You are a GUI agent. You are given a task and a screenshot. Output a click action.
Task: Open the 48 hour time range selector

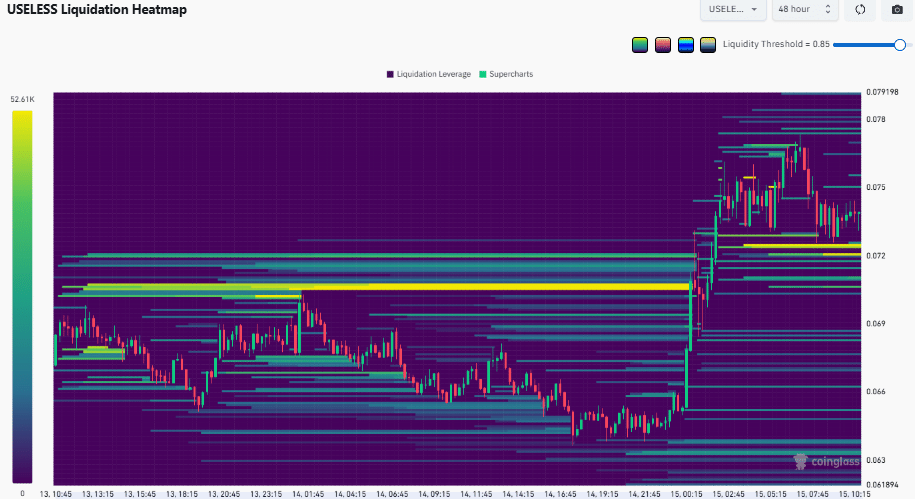tap(805, 9)
